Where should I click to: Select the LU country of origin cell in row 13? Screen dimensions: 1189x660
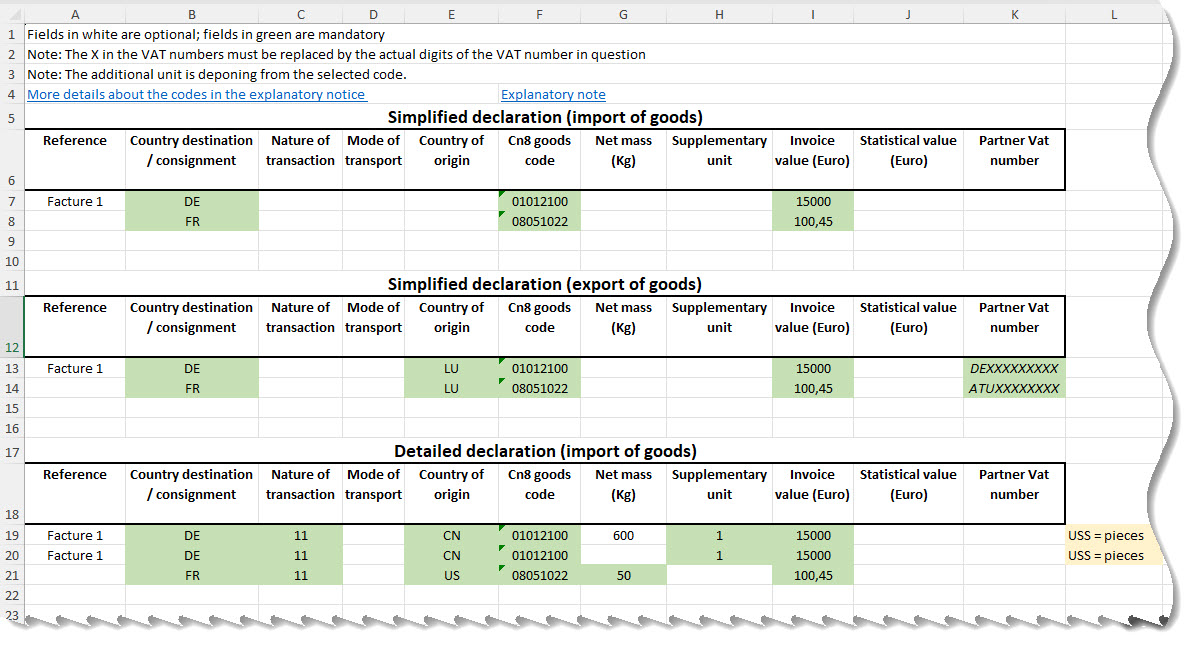pyautogui.click(x=451, y=368)
